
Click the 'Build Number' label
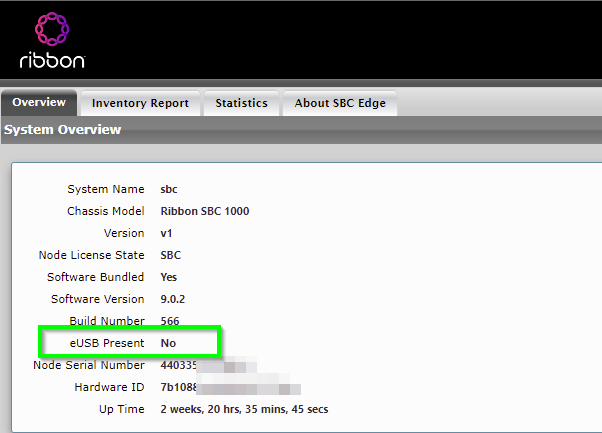click(x=107, y=321)
